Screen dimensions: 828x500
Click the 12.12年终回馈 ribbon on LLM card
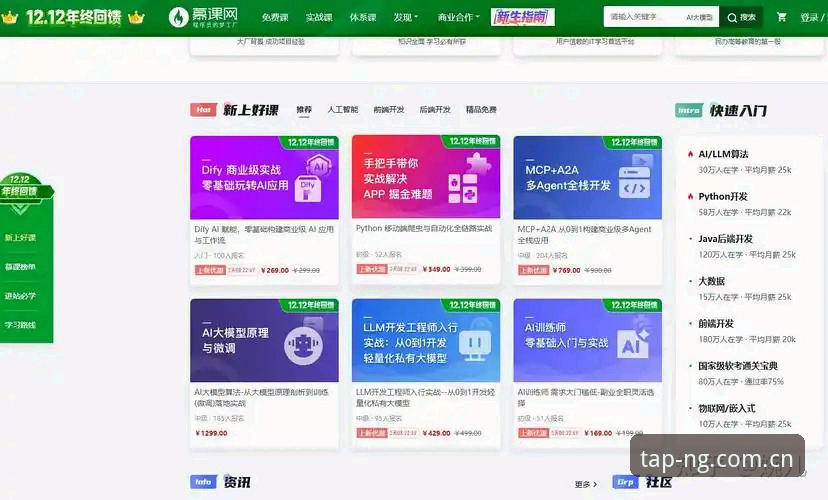(x=470, y=305)
